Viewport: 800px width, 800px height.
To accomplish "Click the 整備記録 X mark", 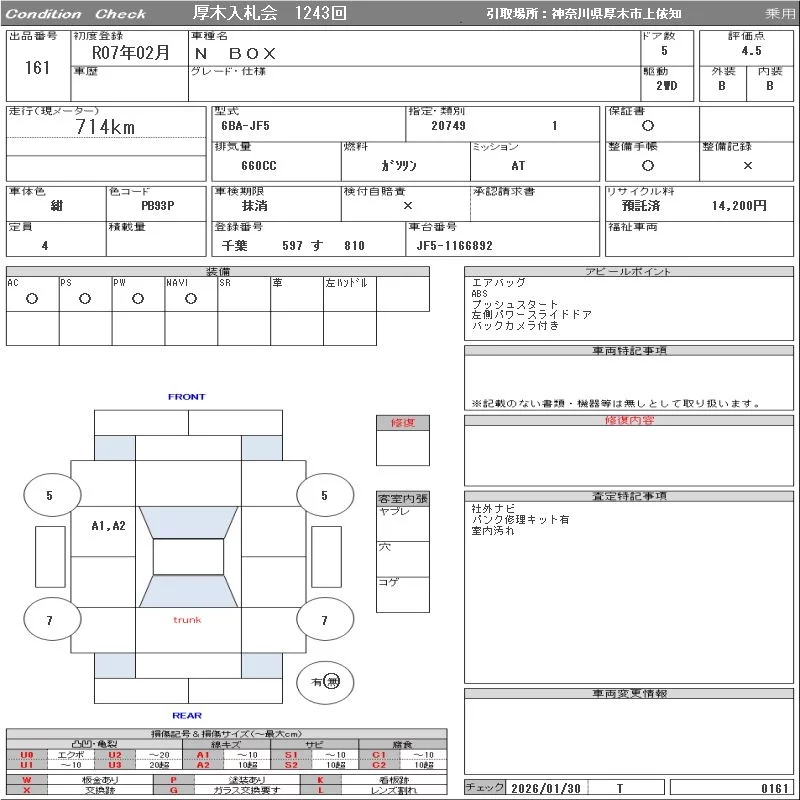I will 747,165.
